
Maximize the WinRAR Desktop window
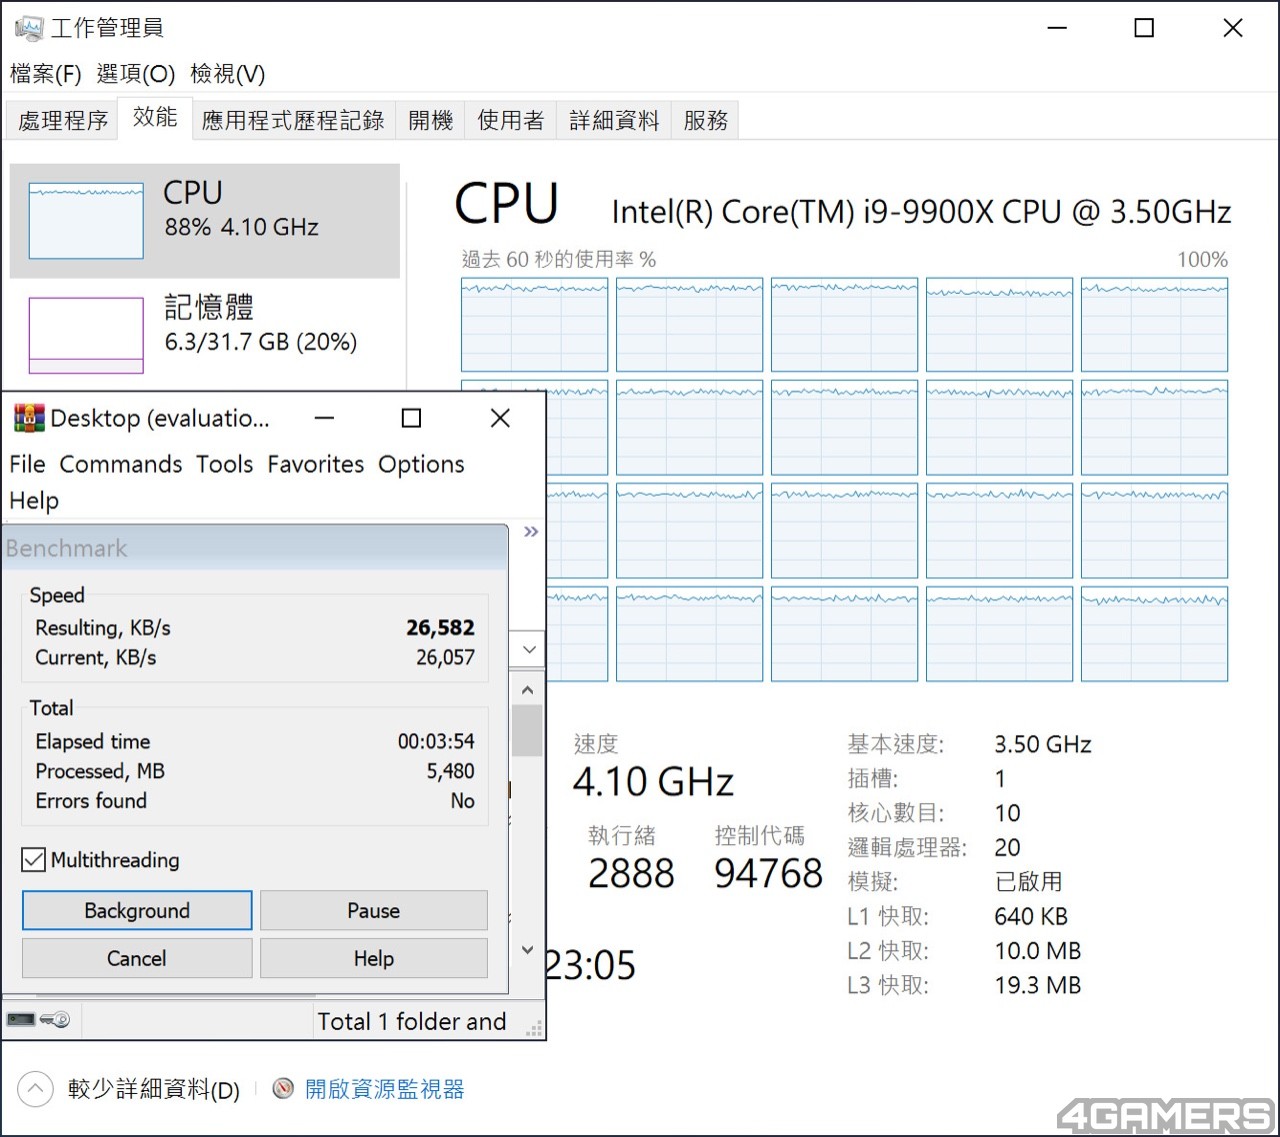coord(411,418)
